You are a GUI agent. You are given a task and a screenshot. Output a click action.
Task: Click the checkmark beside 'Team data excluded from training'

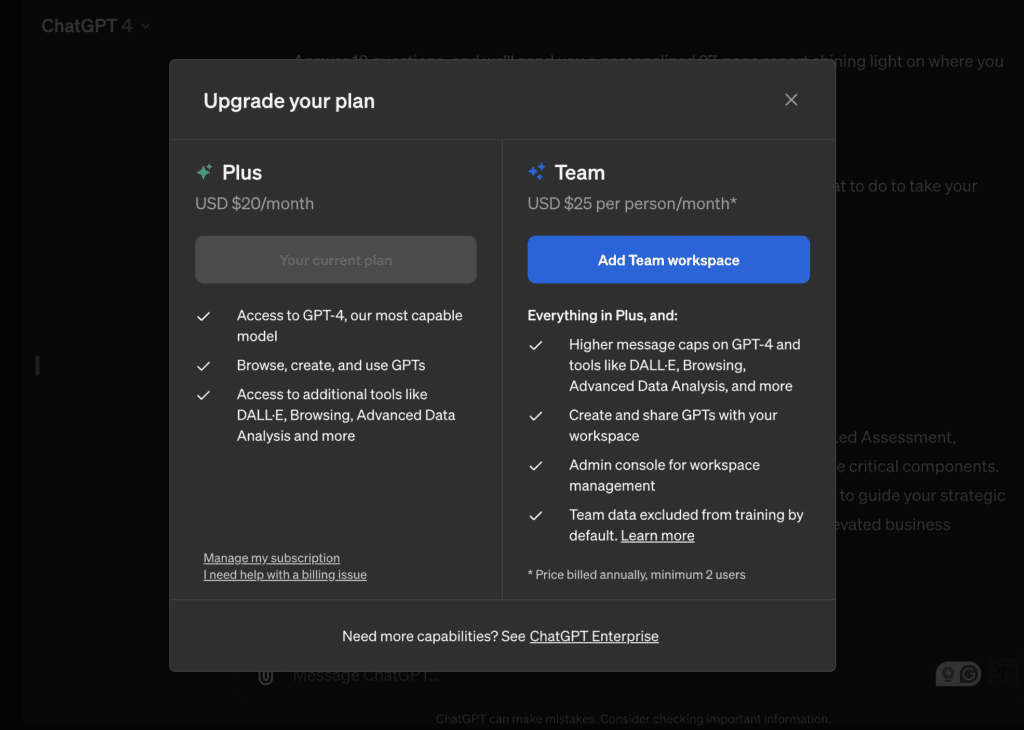(x=536, y=515)
